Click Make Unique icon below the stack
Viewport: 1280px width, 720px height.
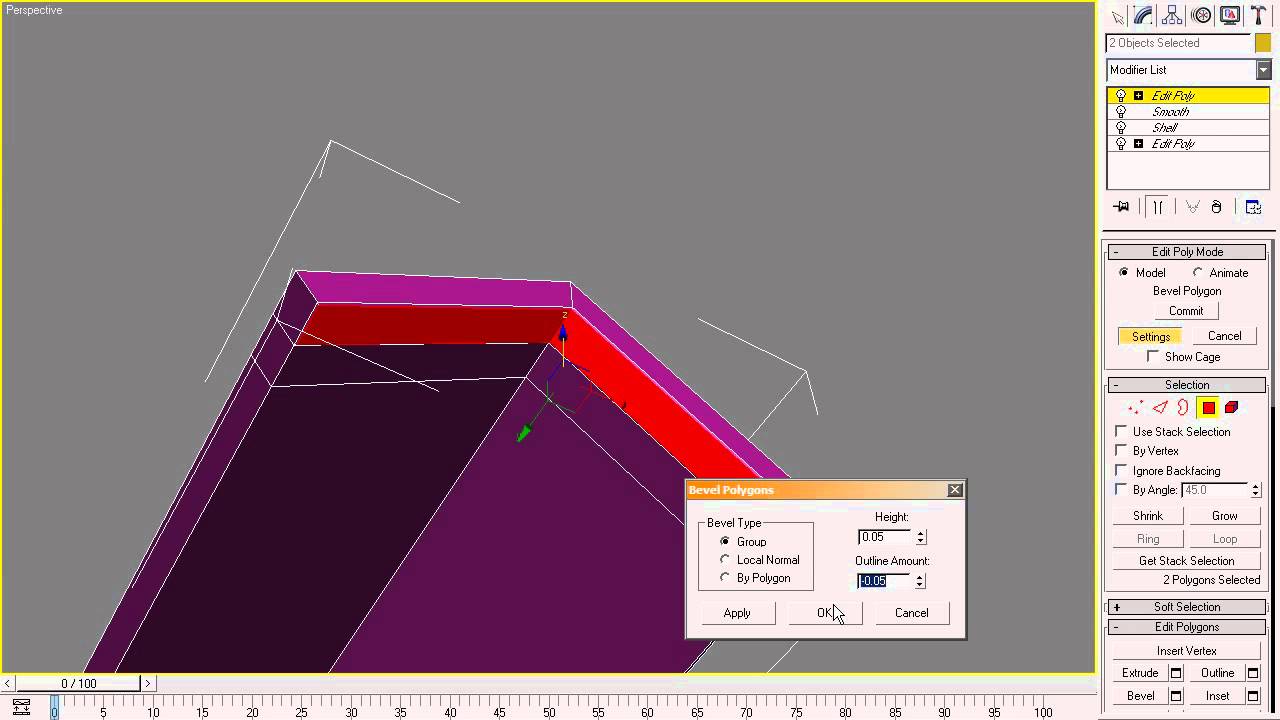tap(1192, 207)
